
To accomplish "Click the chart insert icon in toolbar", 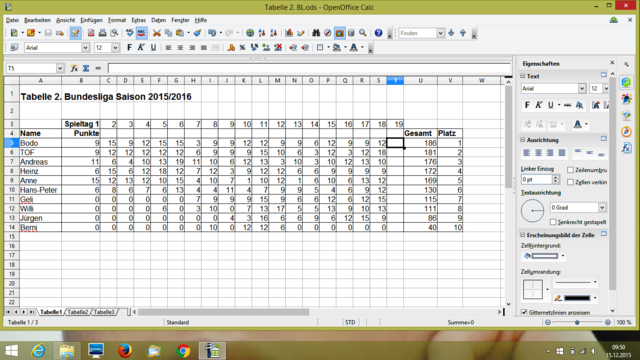I will (x=289, y=33).
